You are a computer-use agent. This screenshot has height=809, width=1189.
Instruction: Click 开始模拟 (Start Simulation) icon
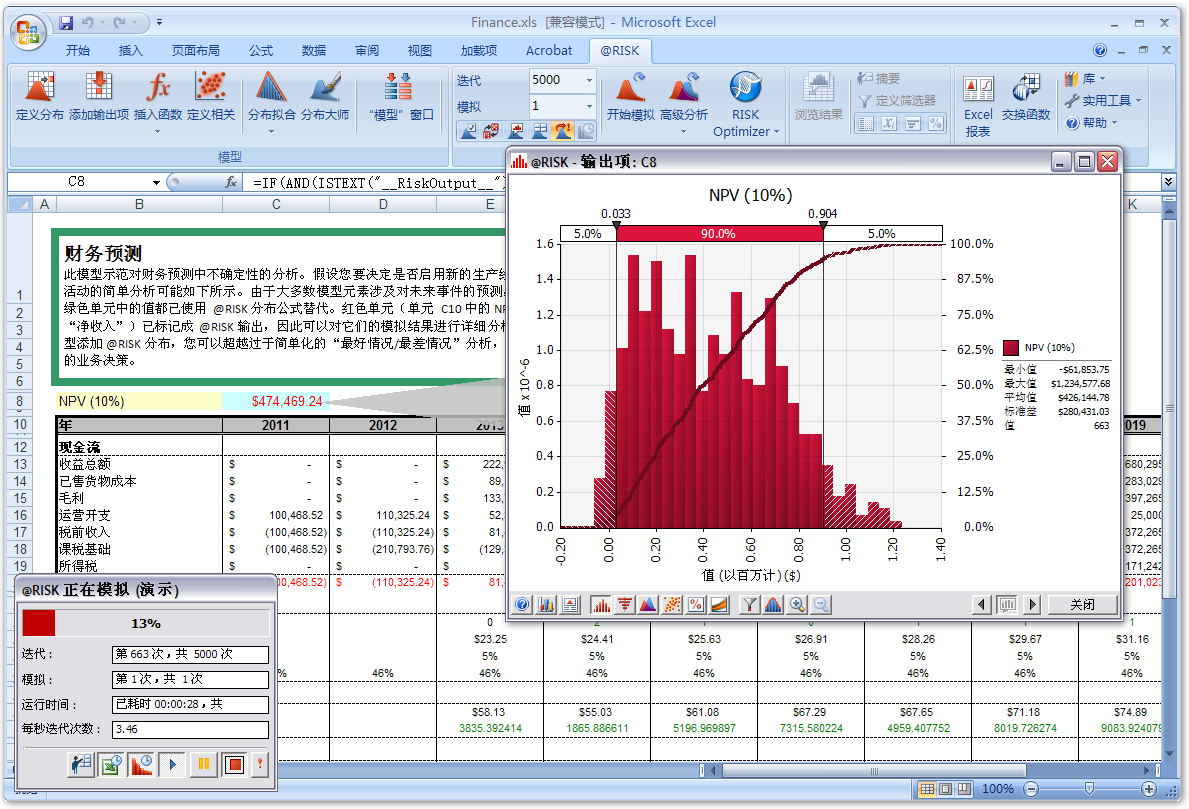point(630,86)
